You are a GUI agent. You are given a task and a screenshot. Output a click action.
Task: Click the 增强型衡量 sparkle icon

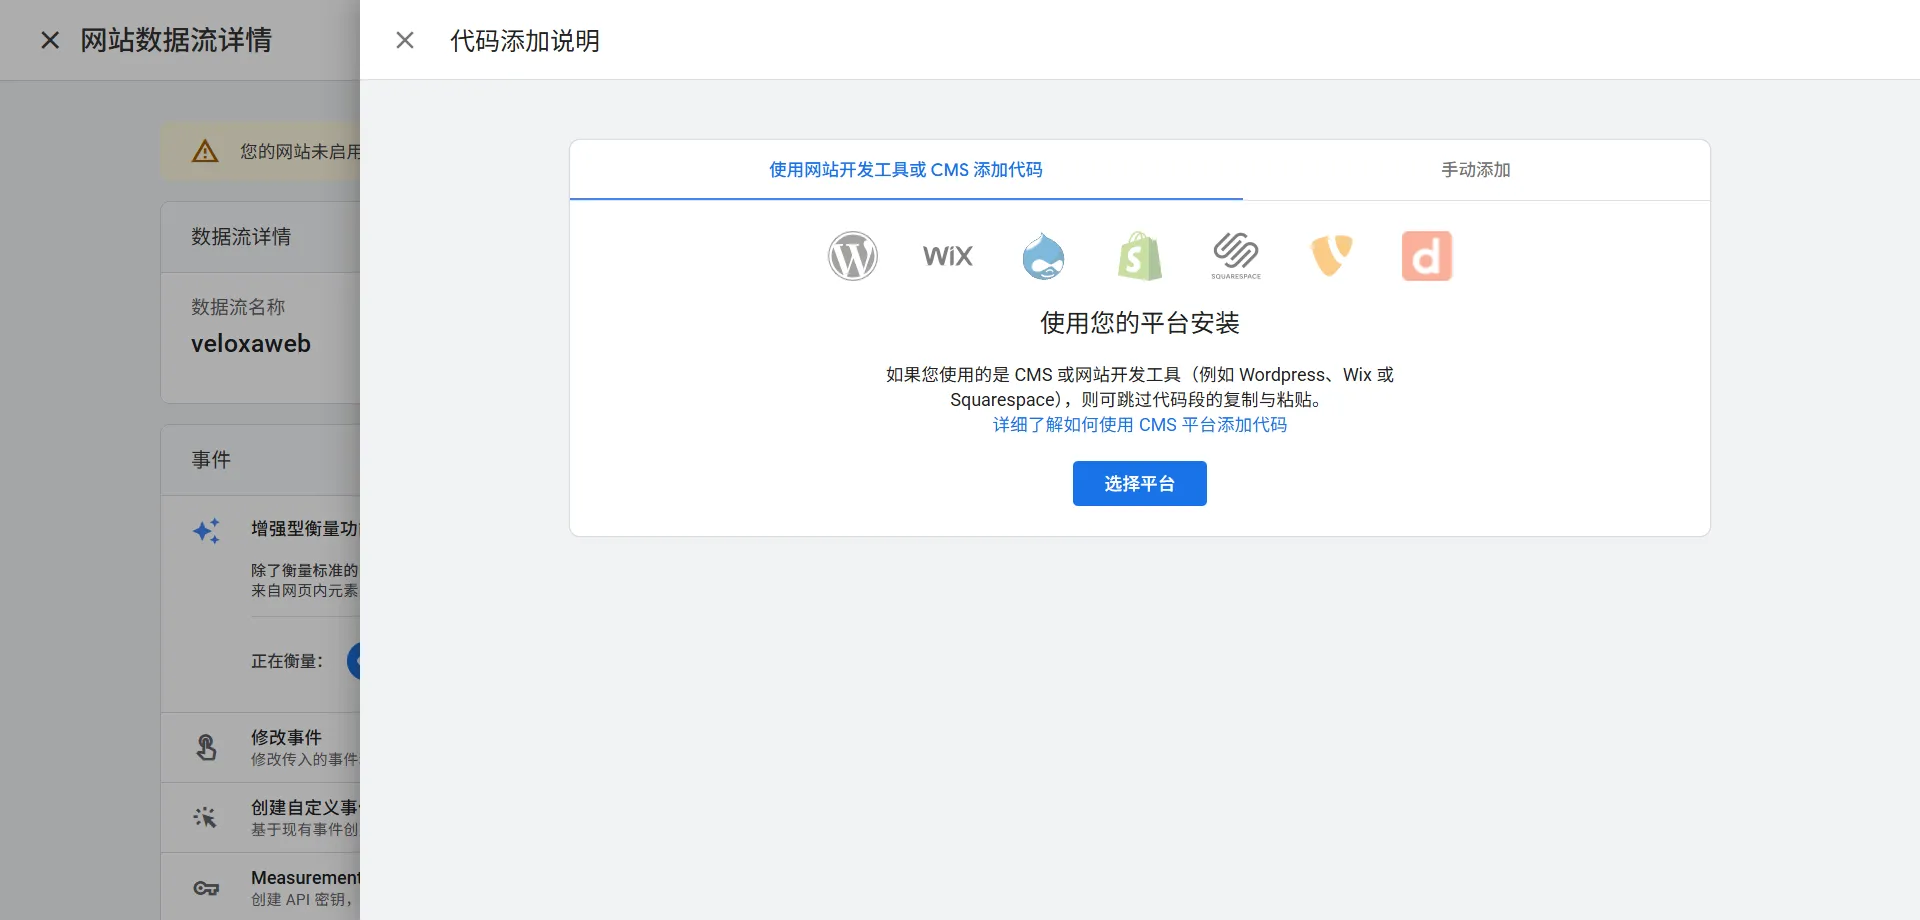(206, 531)
